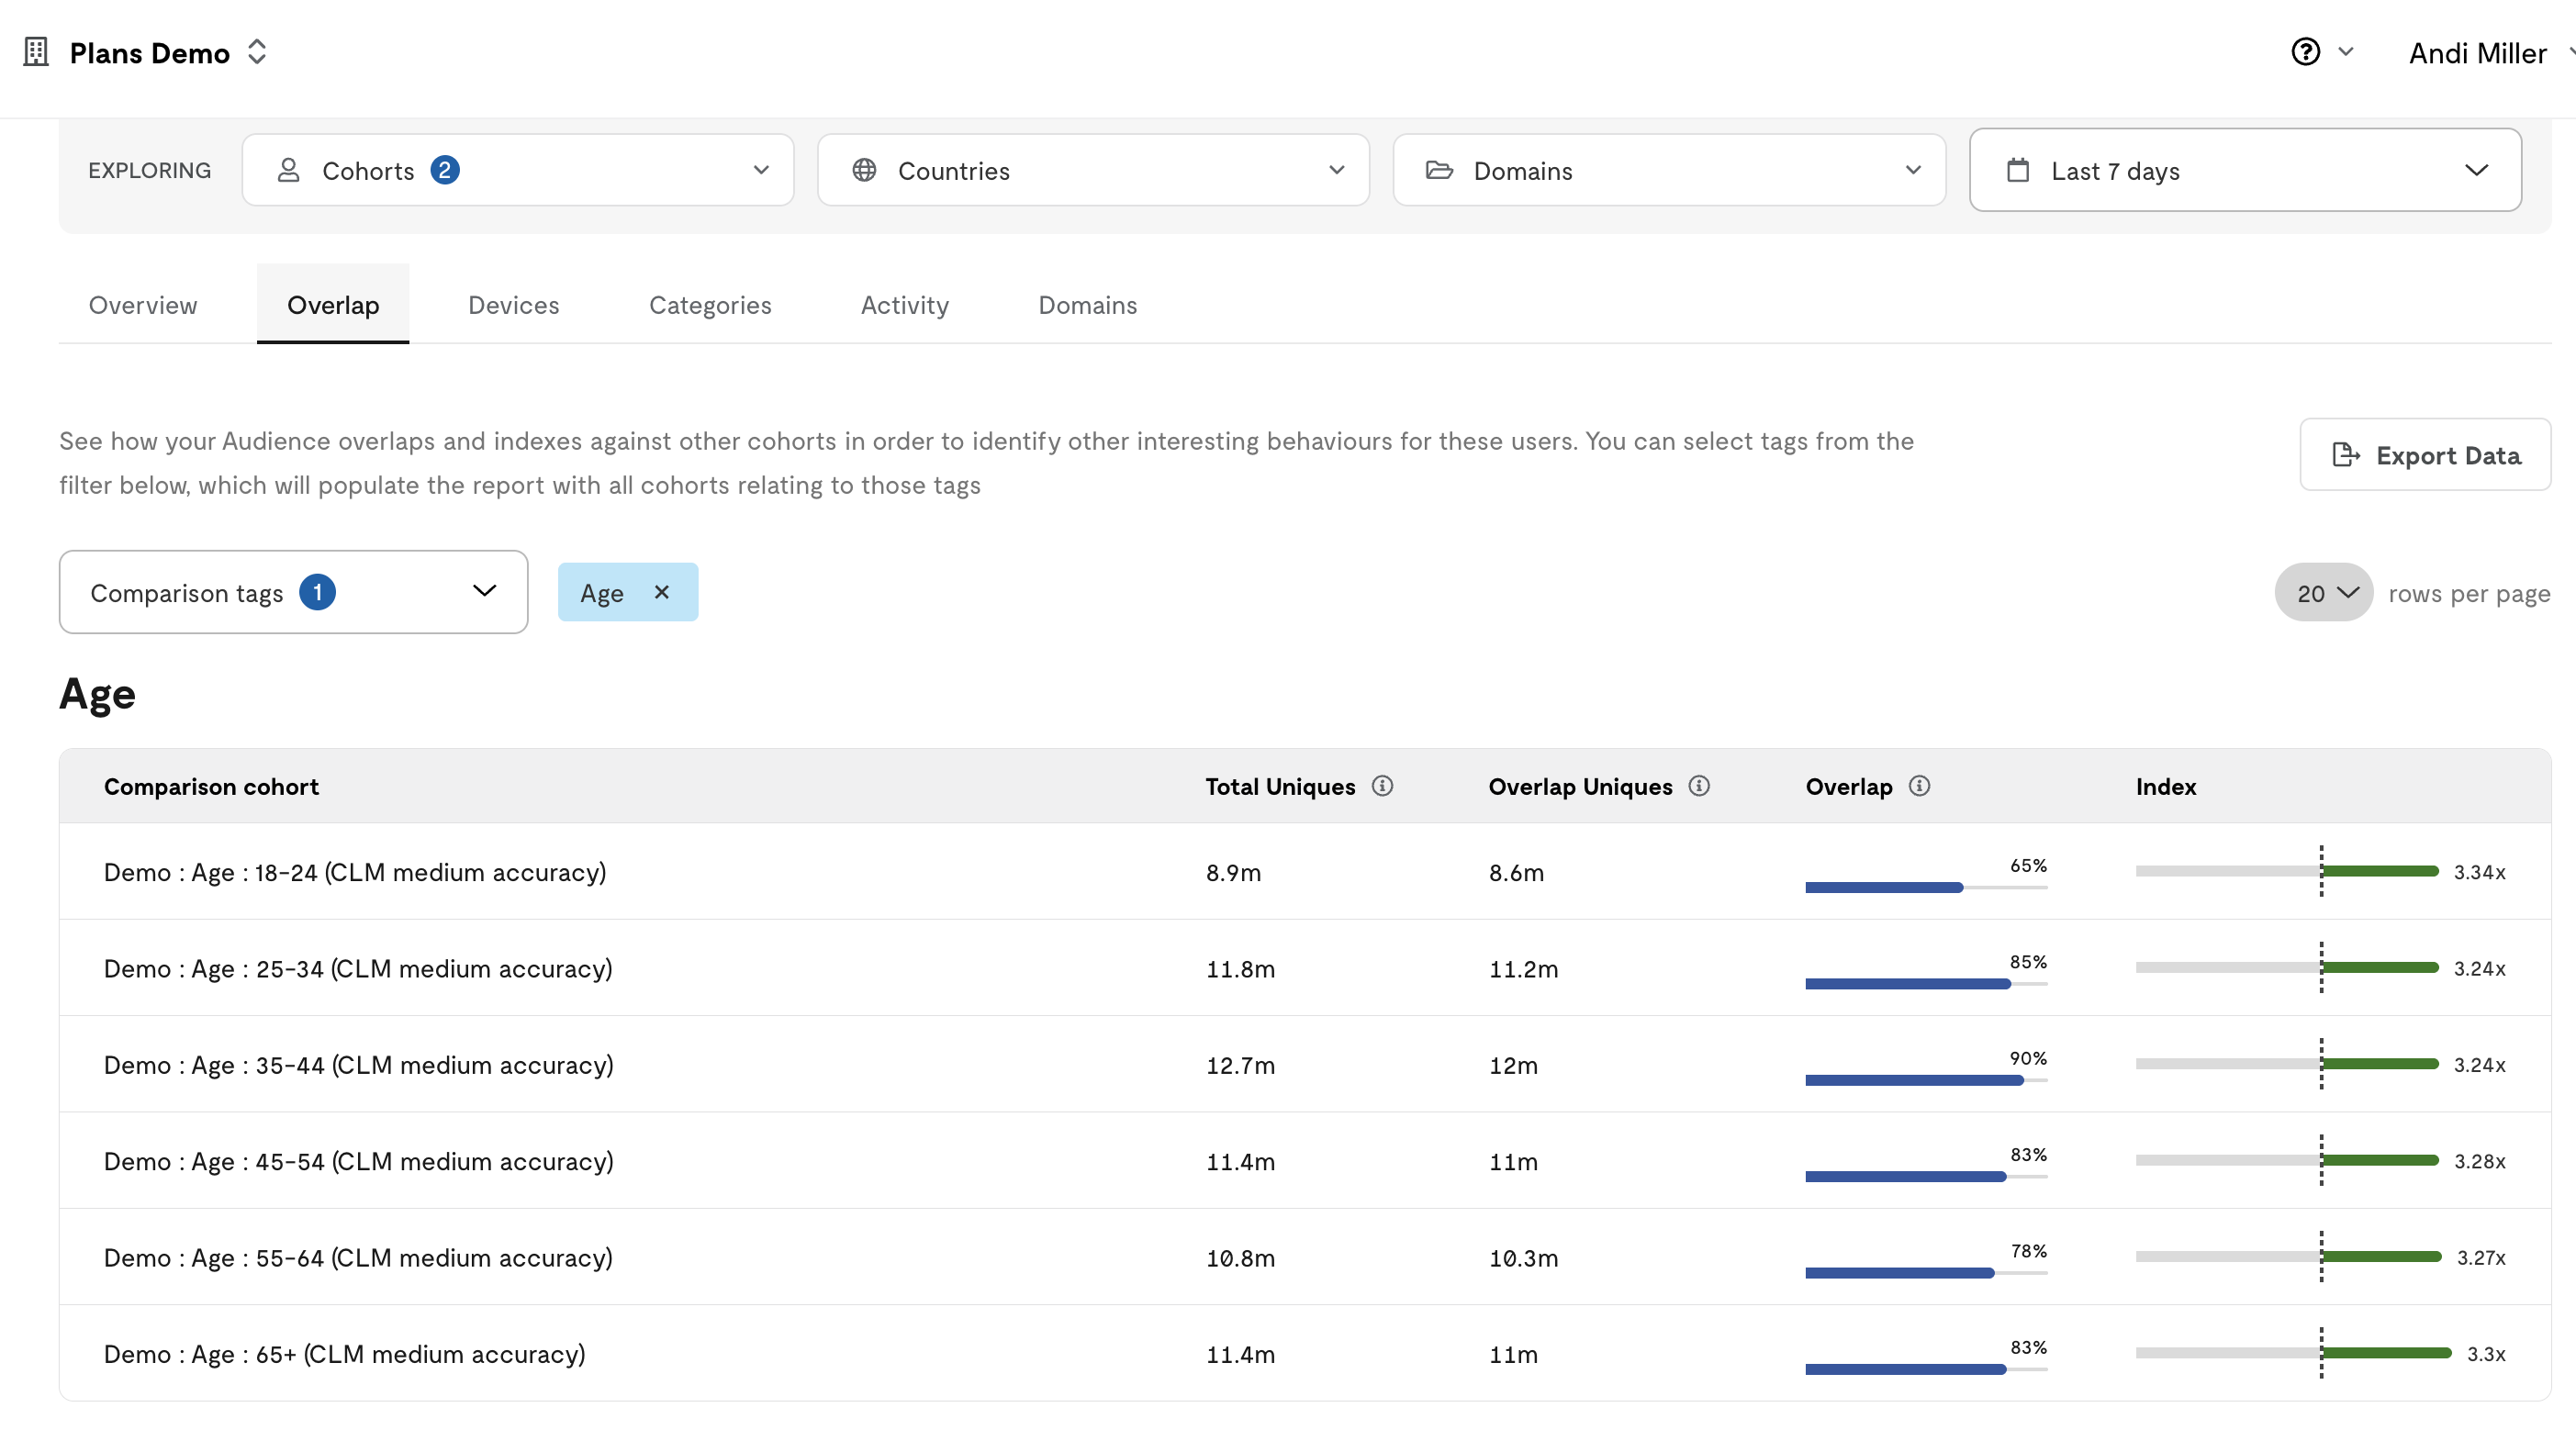Select the Age 55-64 cohort row name
The image size is (2576, 1441).
tap(358, 1257)
